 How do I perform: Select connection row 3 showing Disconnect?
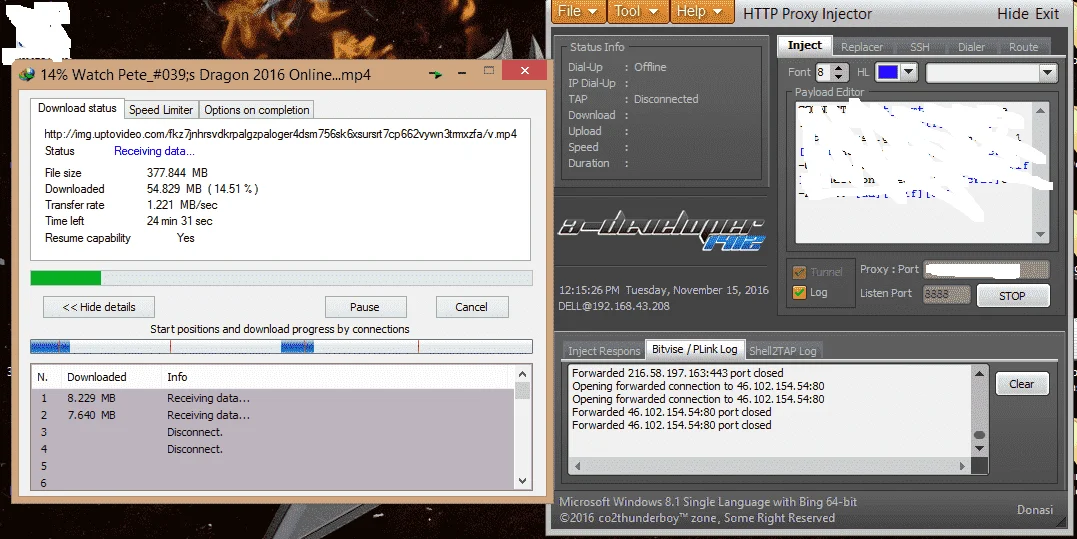pyautogui.click(x=273, y=433)
